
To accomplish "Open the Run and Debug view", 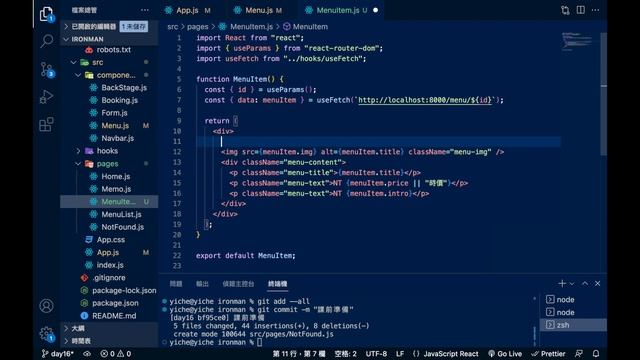I will [47, 97].
